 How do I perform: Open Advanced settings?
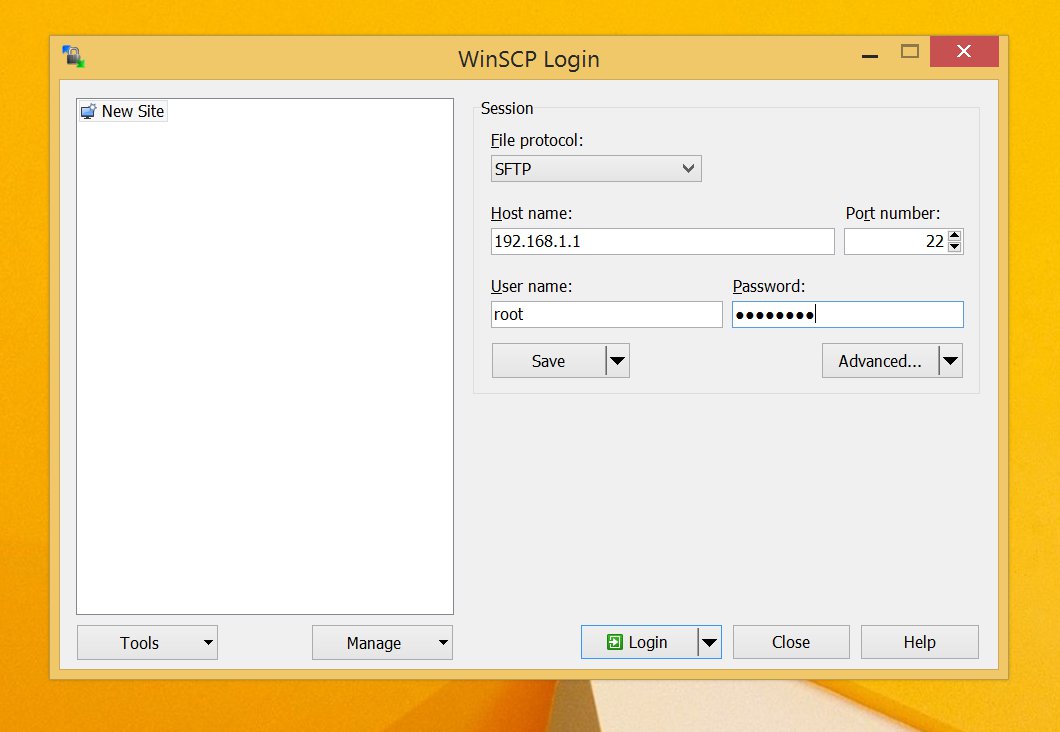click(x=879, y=361)
